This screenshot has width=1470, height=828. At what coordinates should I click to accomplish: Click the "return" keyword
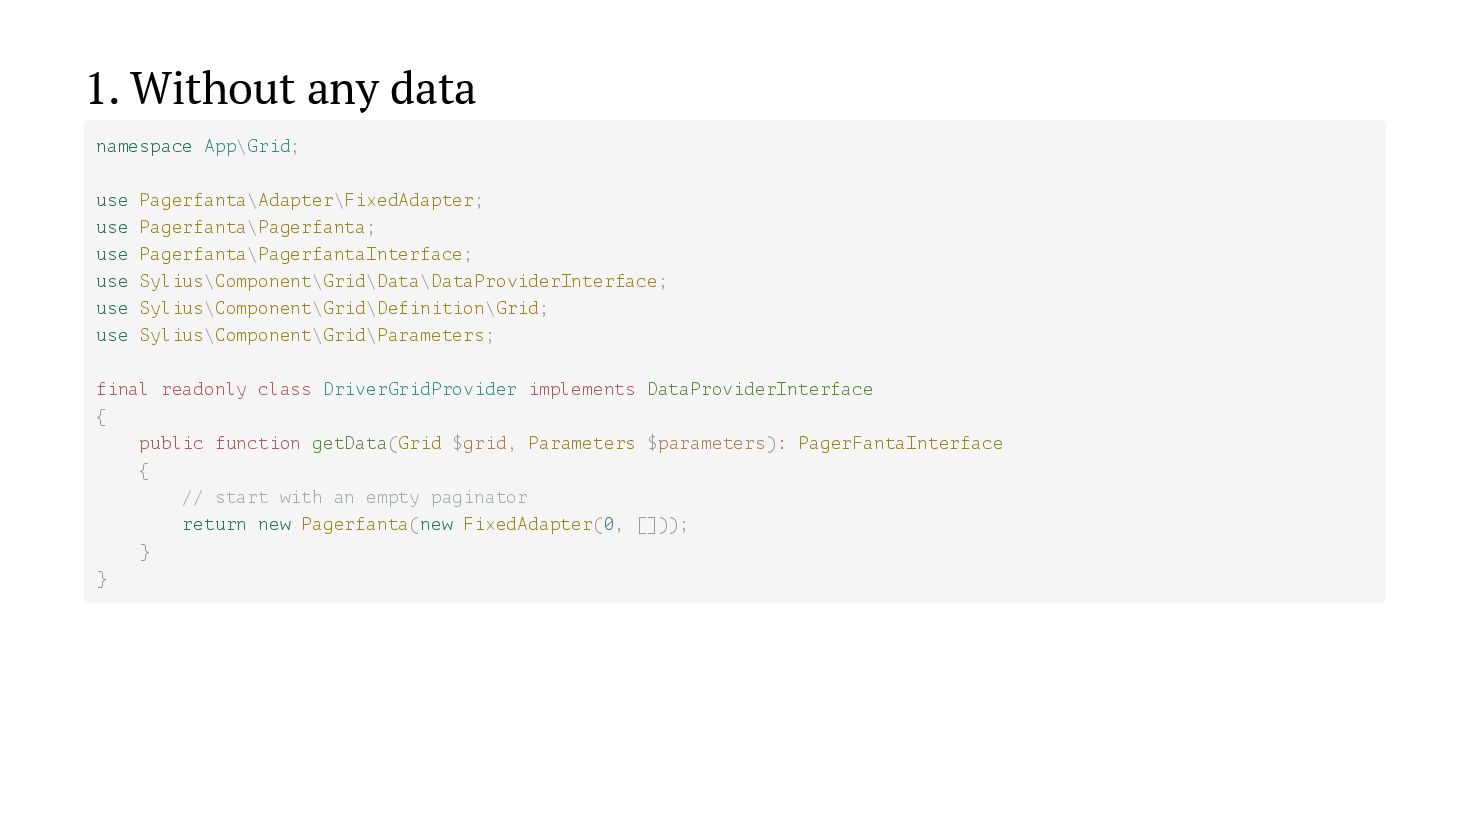point(214,524)
